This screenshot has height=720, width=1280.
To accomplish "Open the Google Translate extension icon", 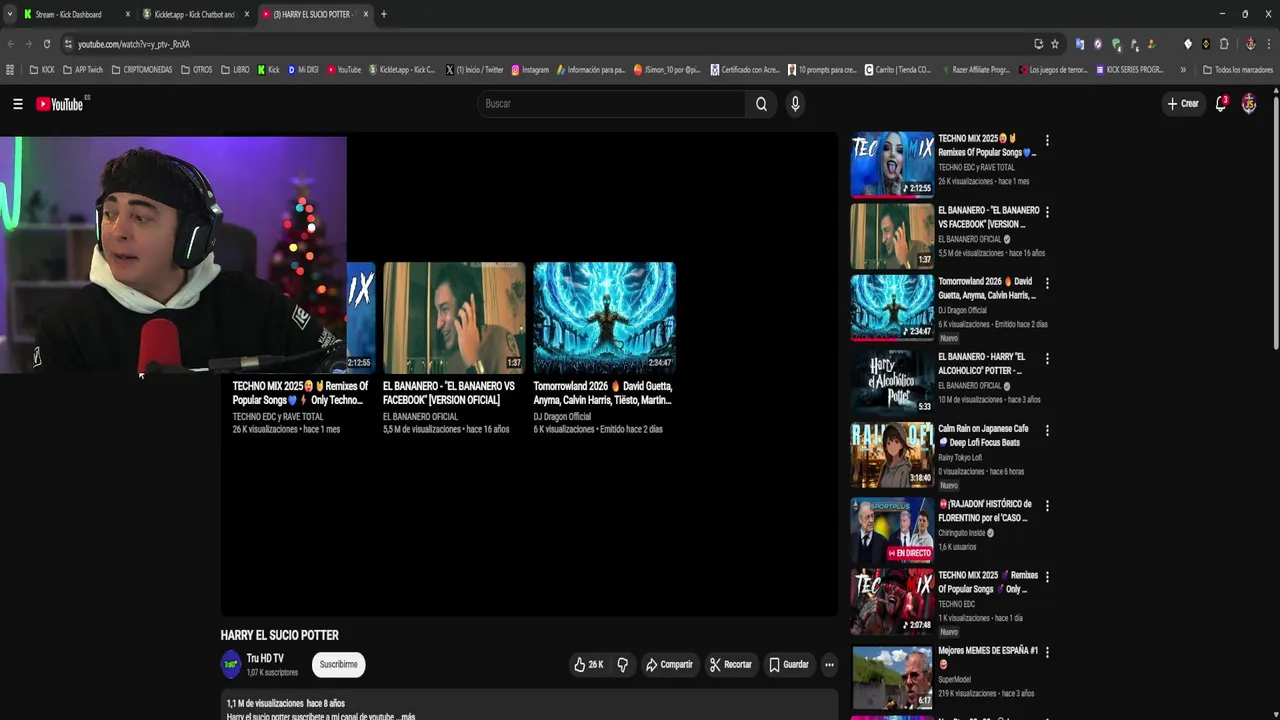I will click(1080, 44).
